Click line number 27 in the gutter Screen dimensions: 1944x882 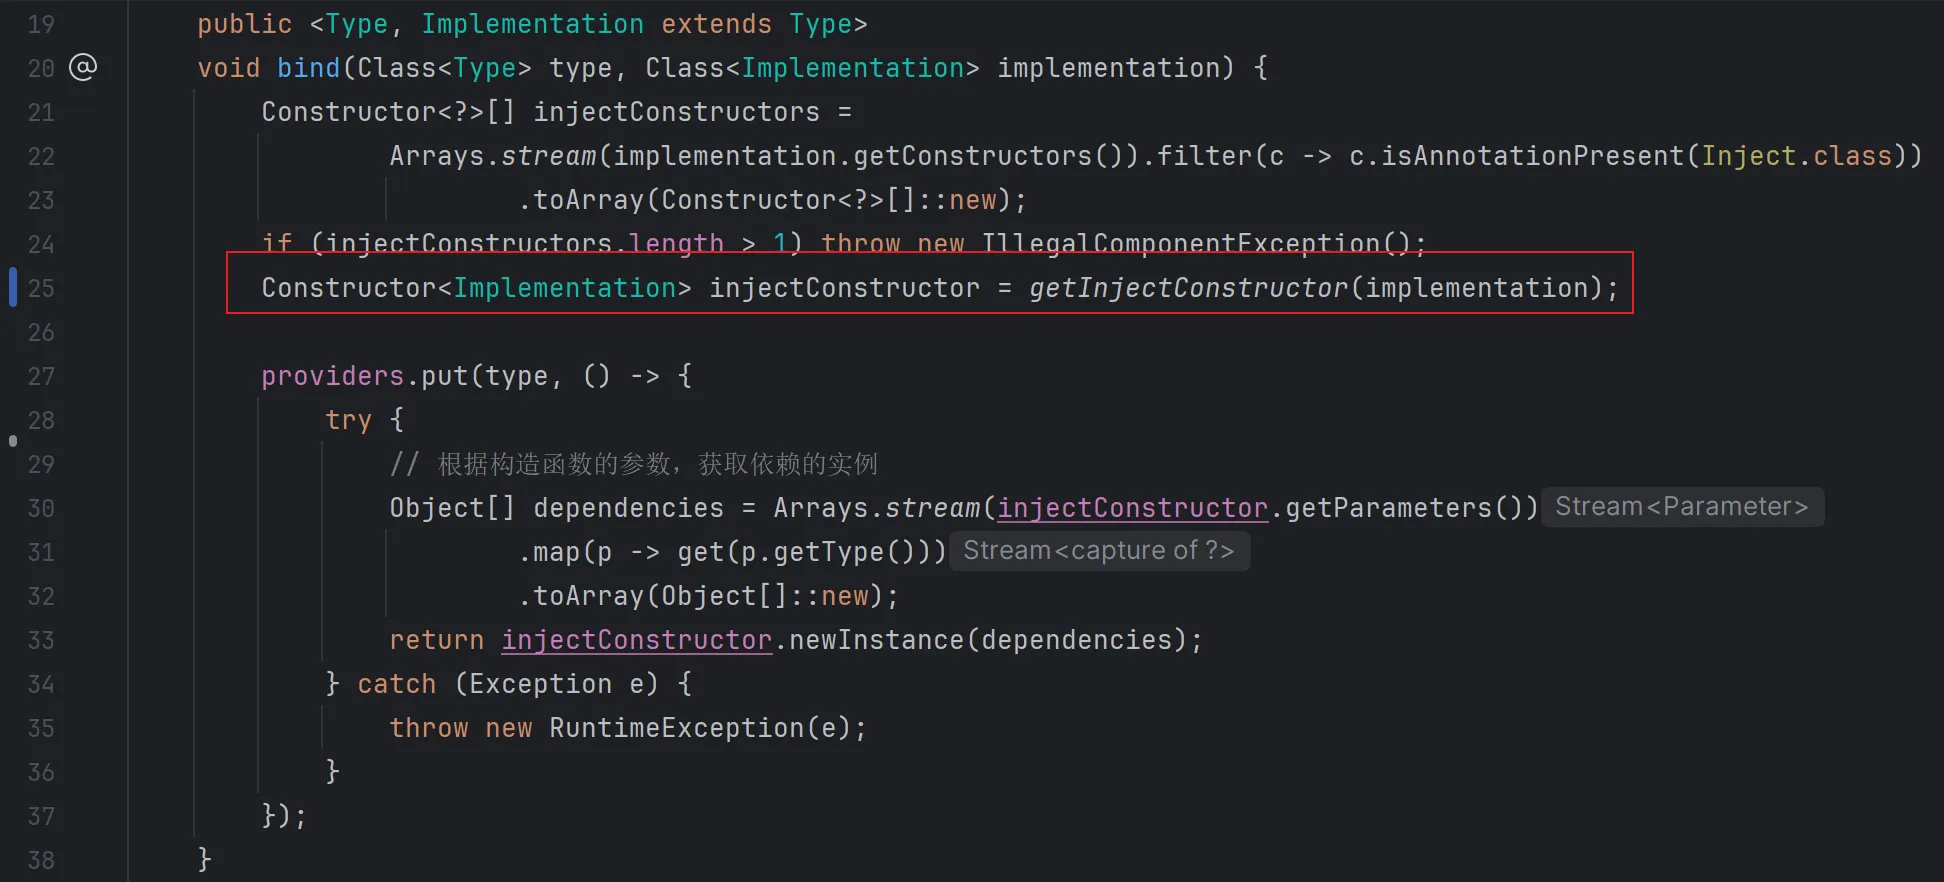click(x=41, y=376)
